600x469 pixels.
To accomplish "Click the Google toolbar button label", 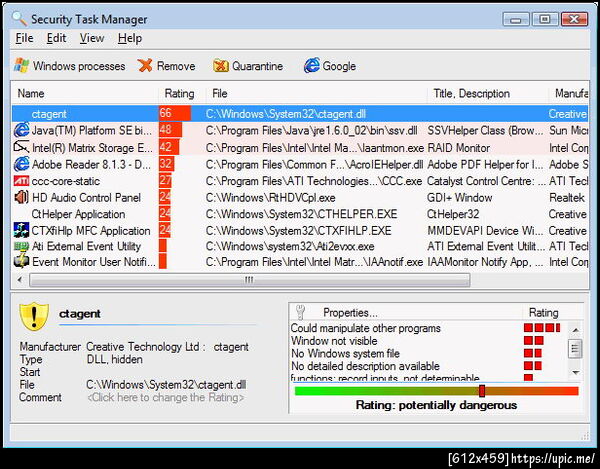I will click(x=339, y=66).
